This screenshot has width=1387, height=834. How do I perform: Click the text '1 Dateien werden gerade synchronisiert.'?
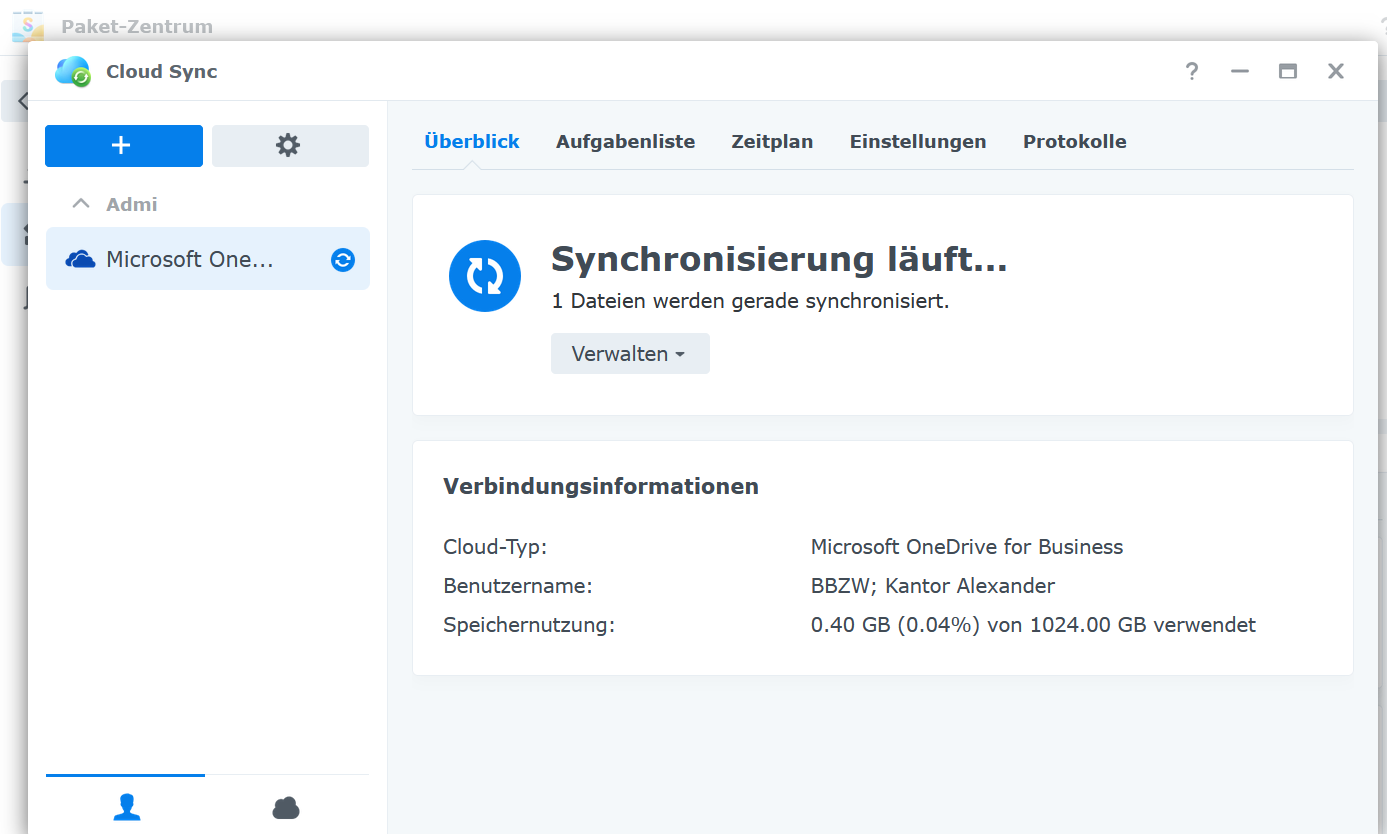pos(750,301)
